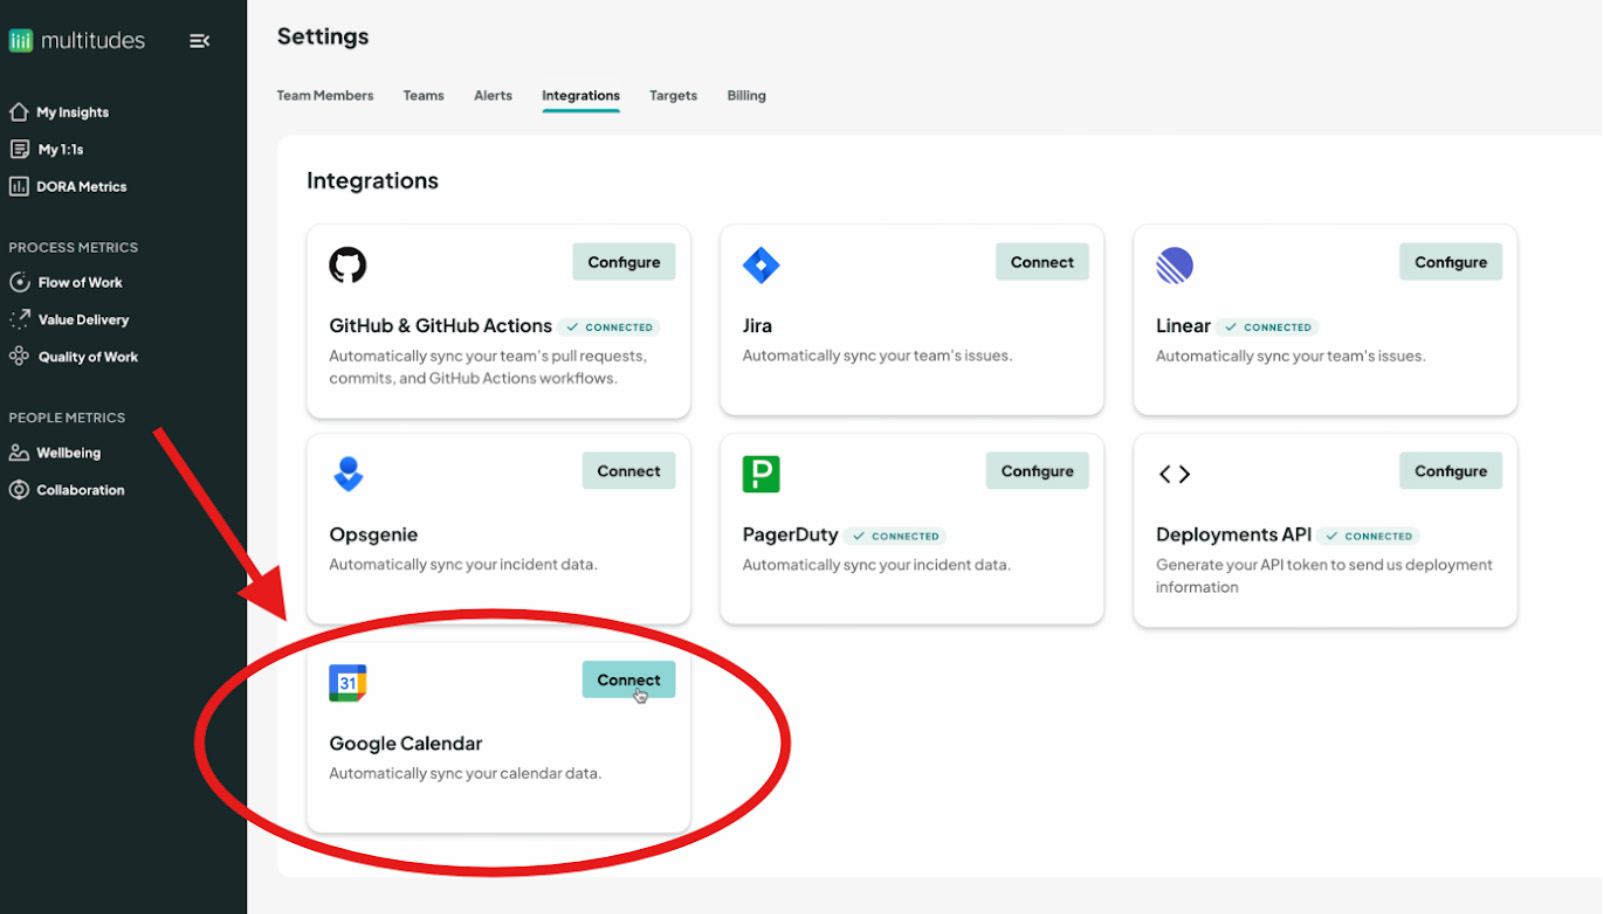This screenshot has height=914, width=1603.
Task: Configure the GitHub & GitHub Actions integration
Action: click(x=623, y=262)
